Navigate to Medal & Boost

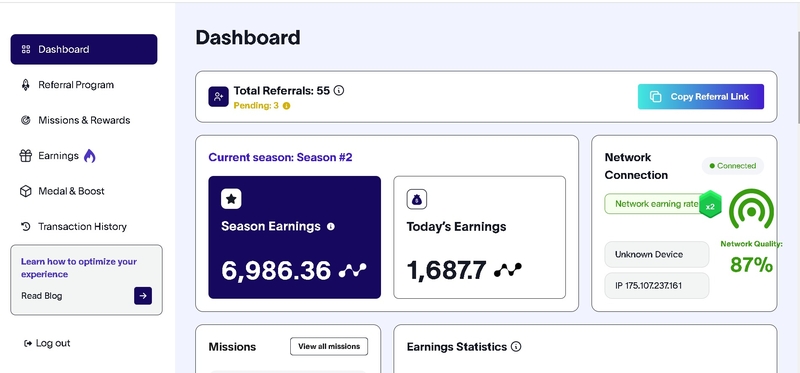(x=71, y=191)
